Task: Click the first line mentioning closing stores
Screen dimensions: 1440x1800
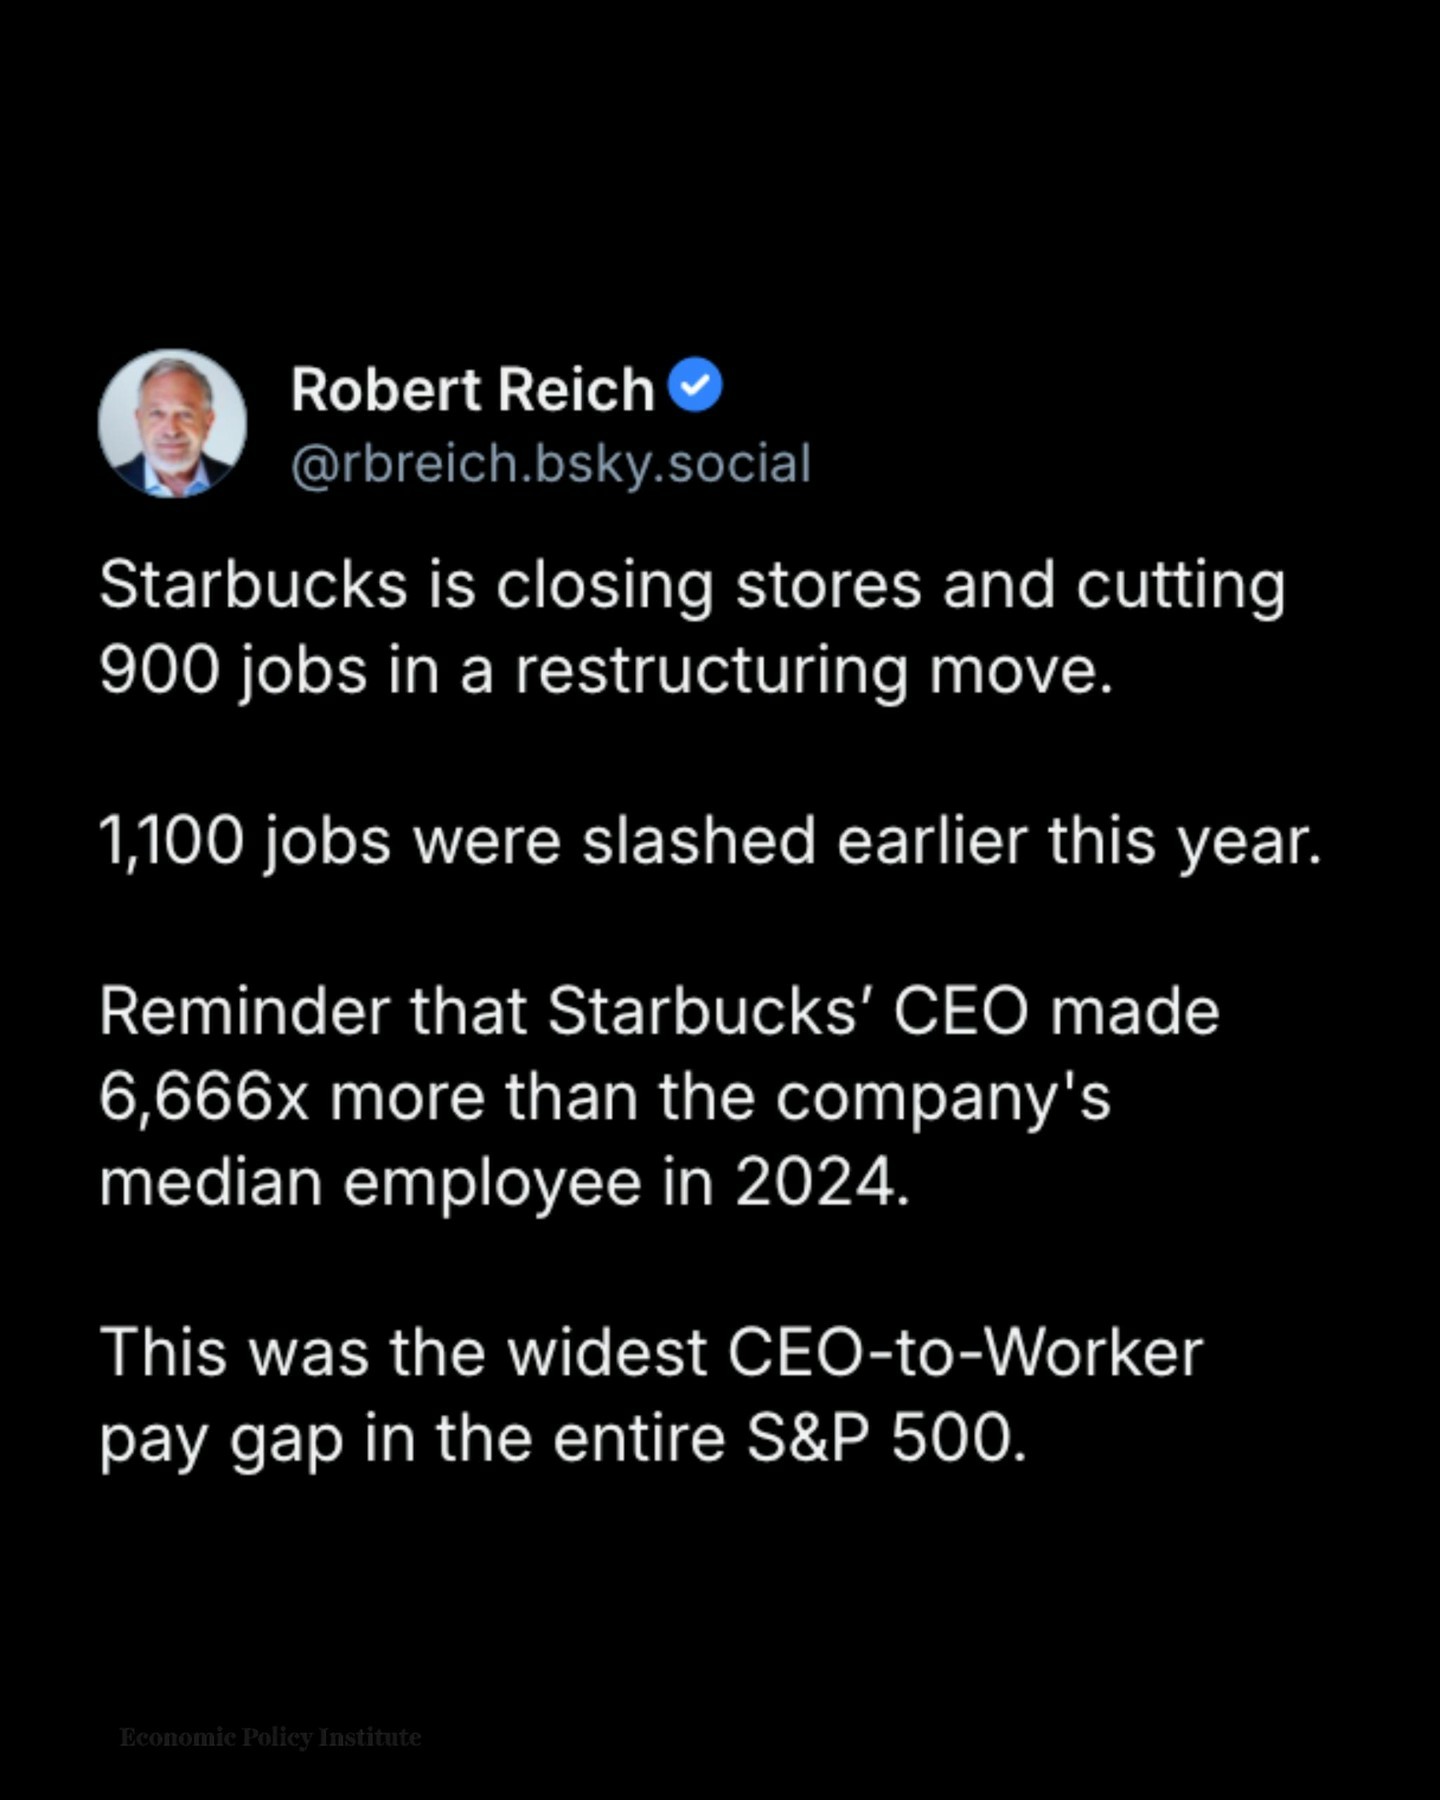Action: (x=691, y=585)
